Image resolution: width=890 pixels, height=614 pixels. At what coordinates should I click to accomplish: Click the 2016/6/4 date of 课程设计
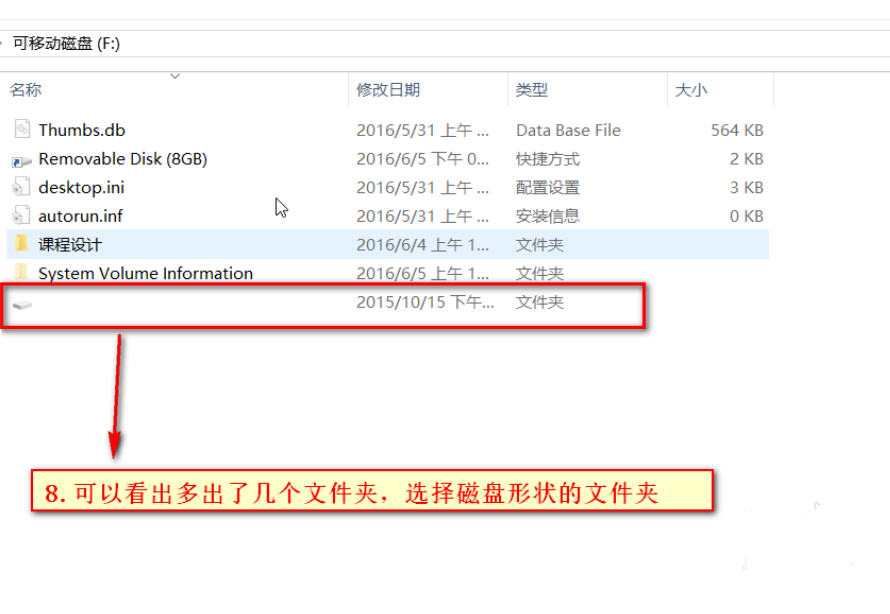422,245
